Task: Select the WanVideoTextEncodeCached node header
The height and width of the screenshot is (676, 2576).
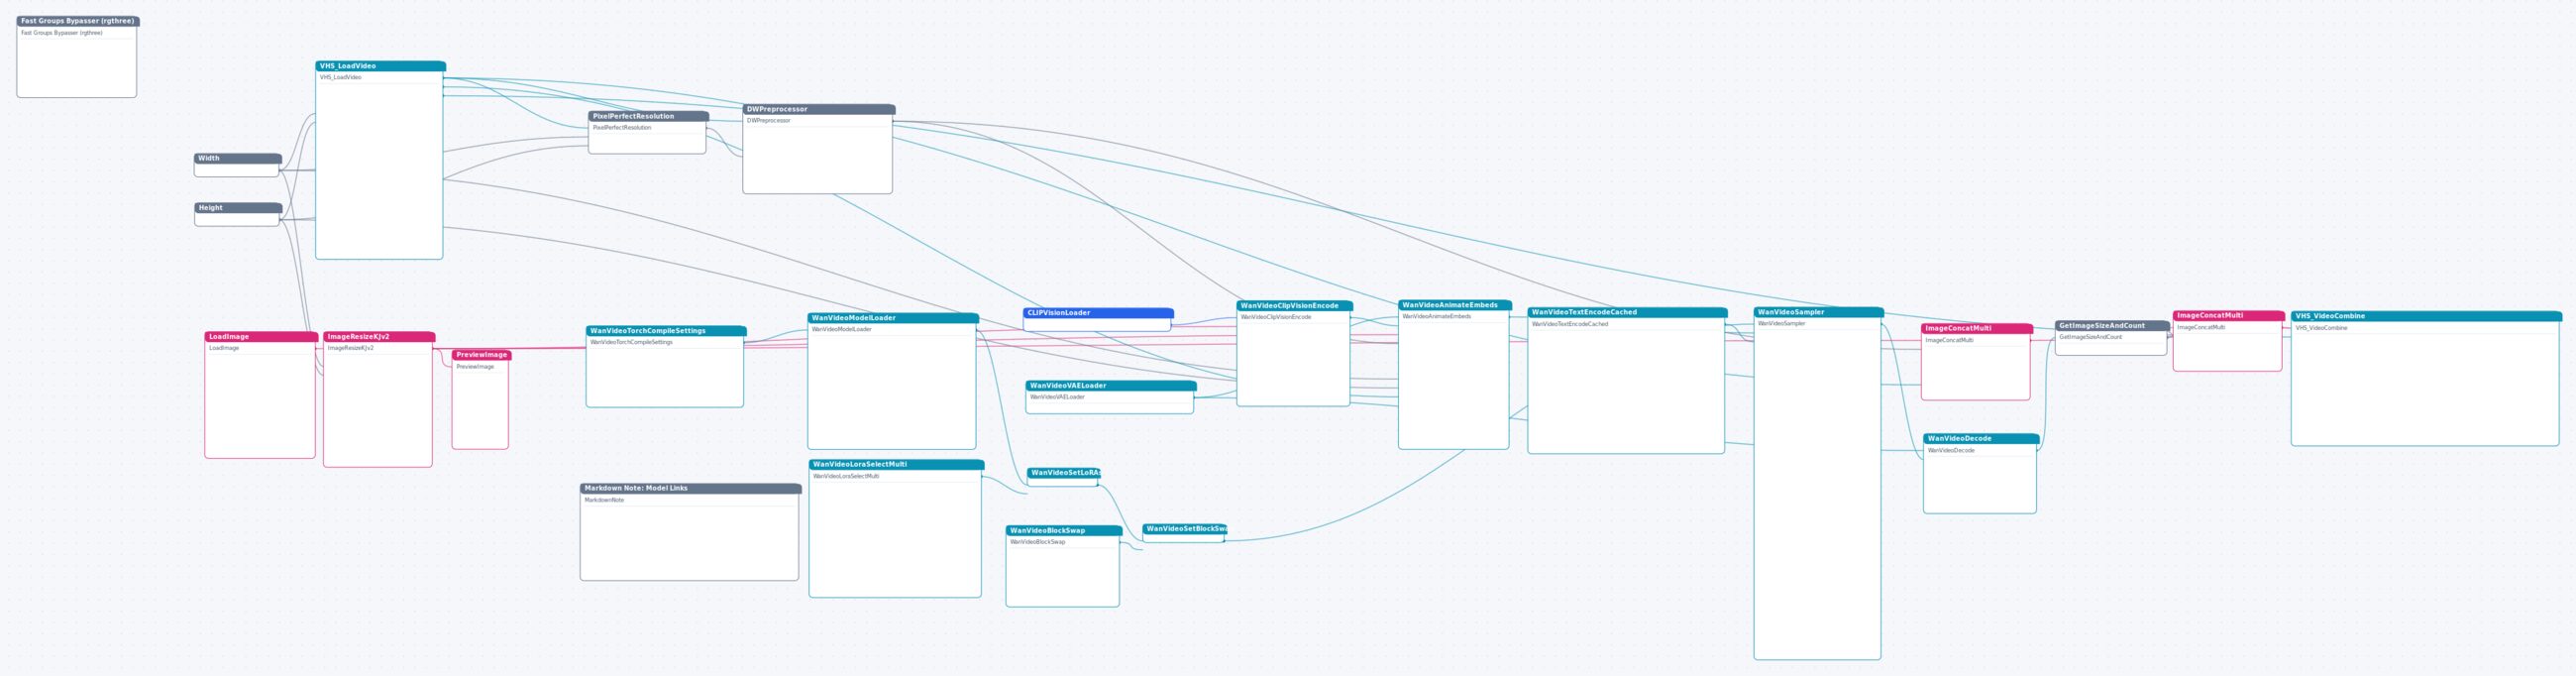Action: point(1627,312)
